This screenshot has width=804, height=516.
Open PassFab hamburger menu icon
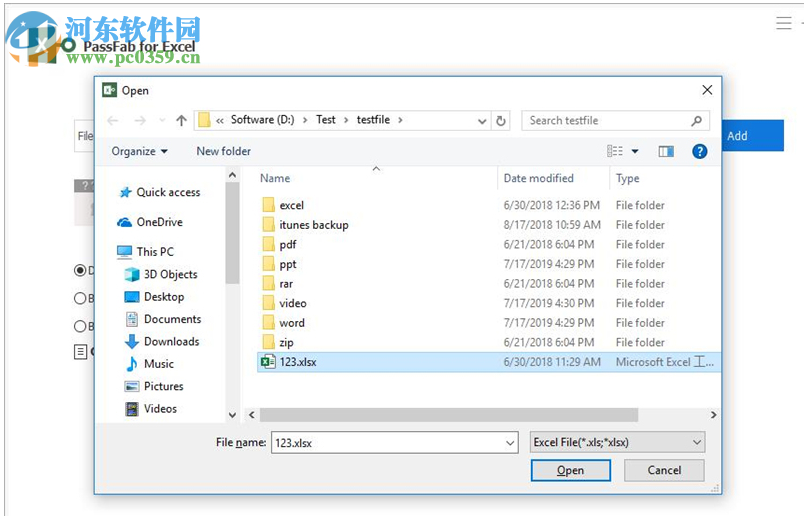tap(783, 23)
